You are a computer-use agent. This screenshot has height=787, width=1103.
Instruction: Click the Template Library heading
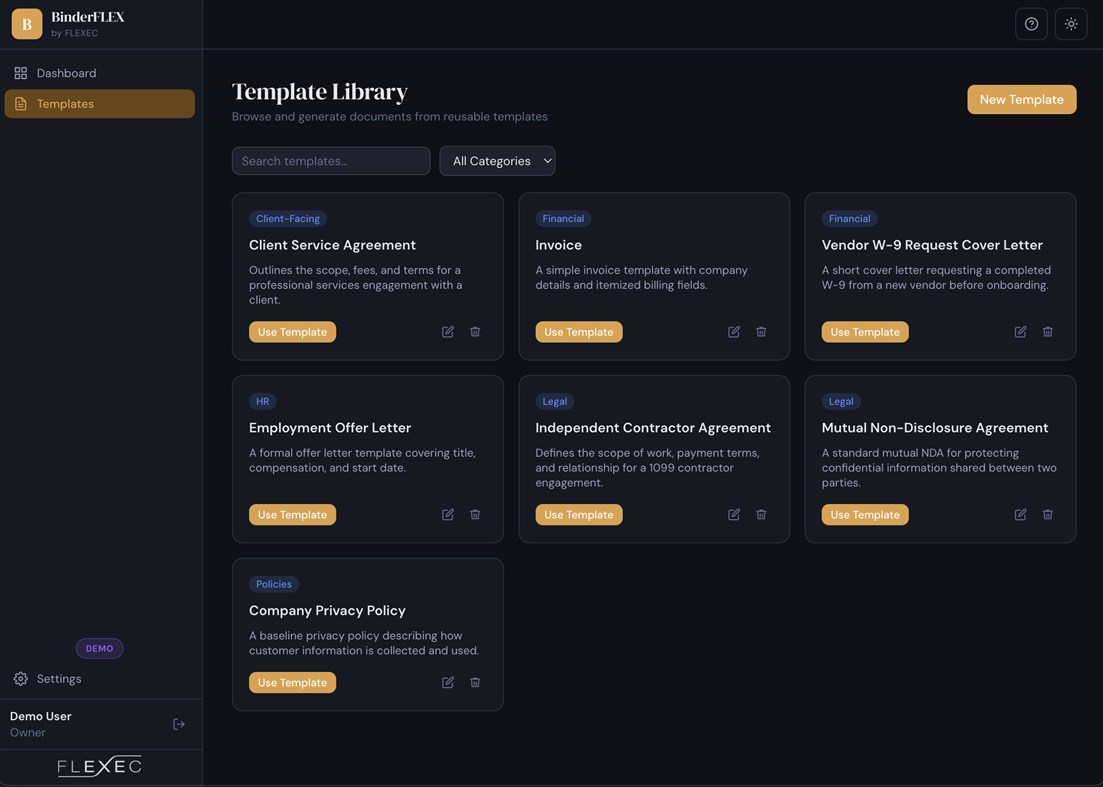(x=320, y=91)
